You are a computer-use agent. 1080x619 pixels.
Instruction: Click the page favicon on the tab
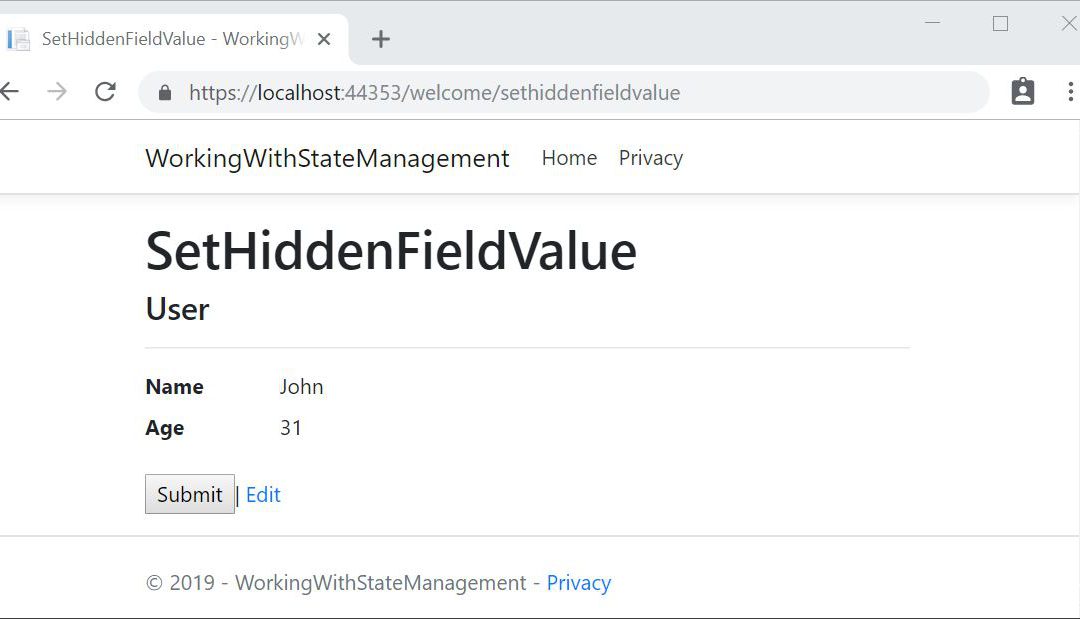click(19, 39)
